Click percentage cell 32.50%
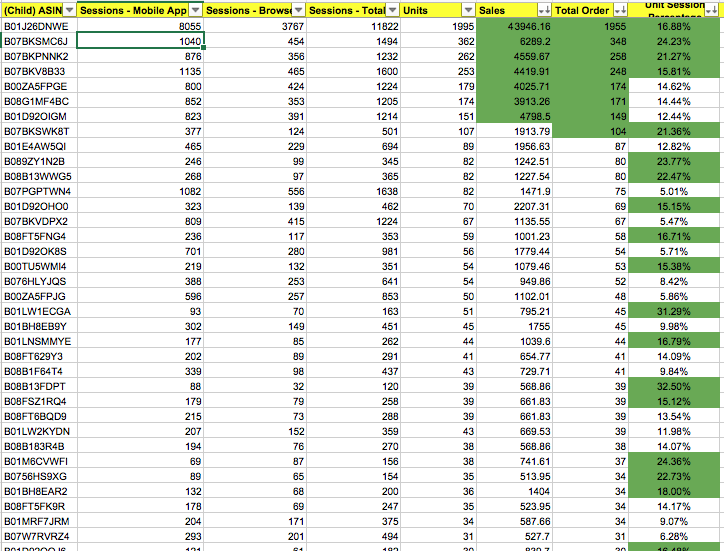 (674, 387)
